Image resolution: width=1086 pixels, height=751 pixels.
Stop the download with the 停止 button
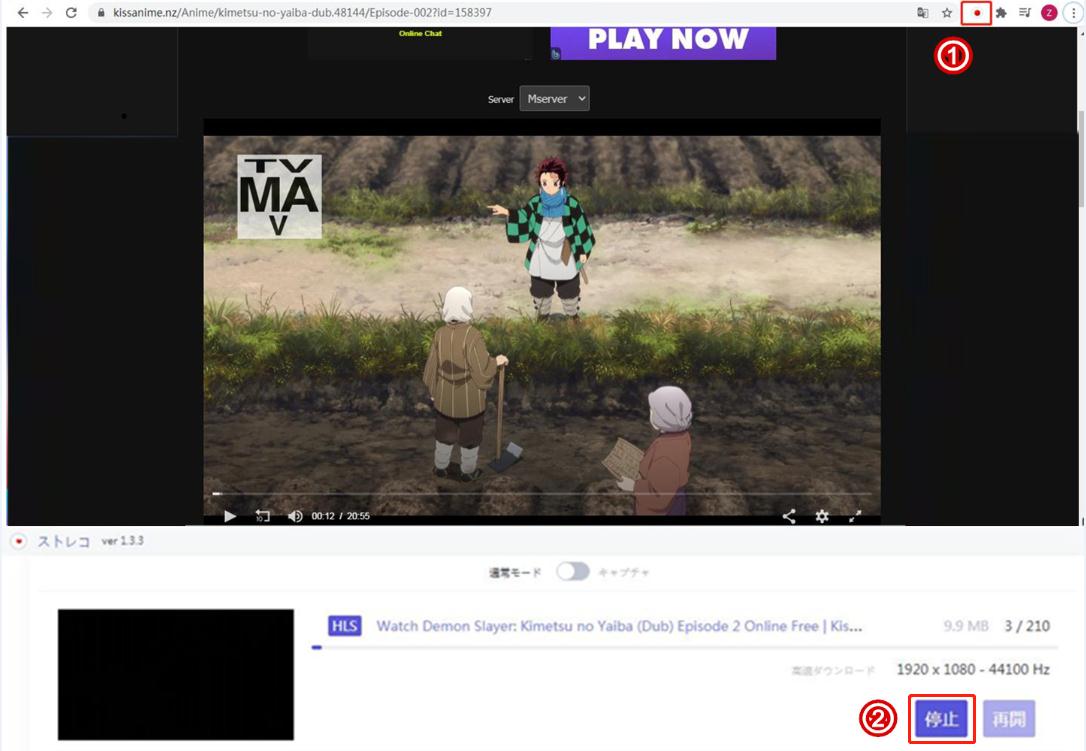click(x=941, y=719)
